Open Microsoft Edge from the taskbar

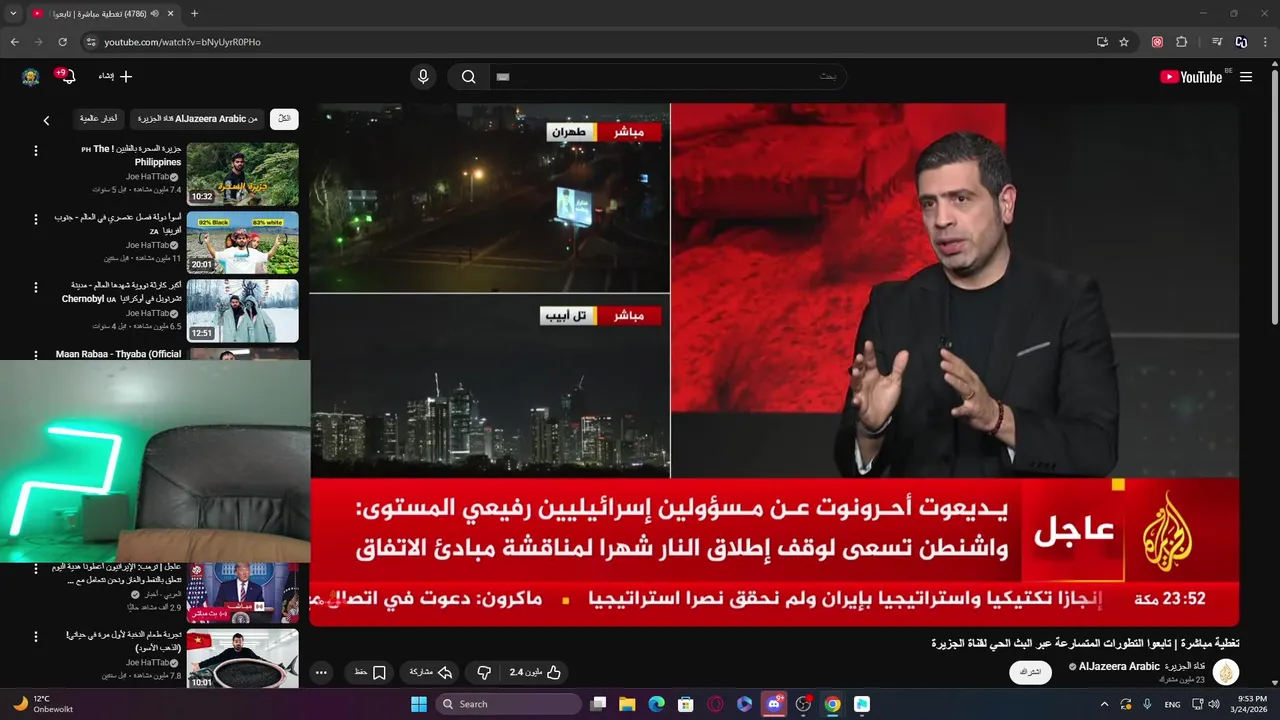click(656, 704)
